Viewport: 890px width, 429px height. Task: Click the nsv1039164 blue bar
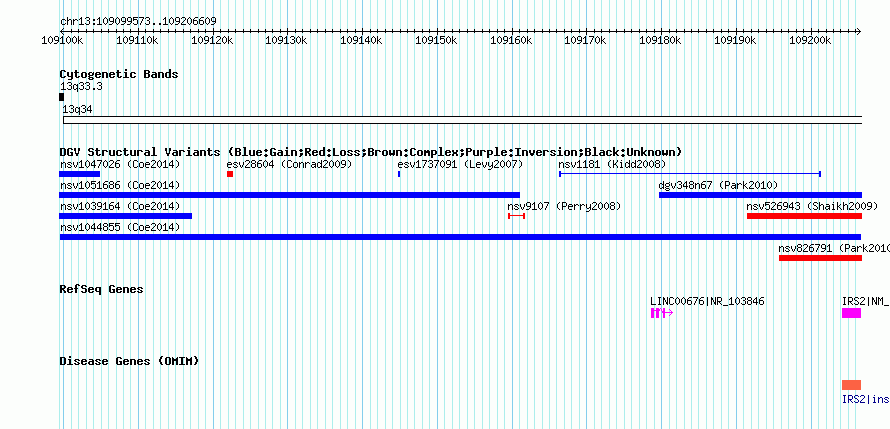(125, 216)
